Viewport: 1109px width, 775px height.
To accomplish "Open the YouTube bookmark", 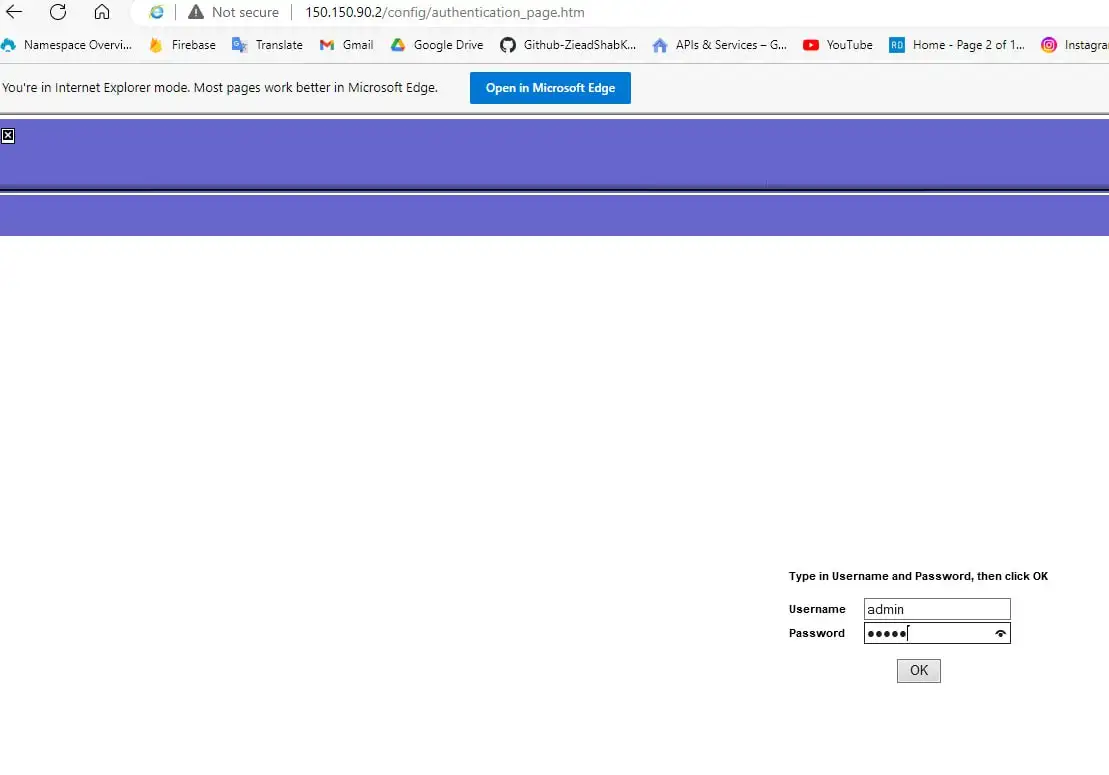I will click(x=838, y=45).
